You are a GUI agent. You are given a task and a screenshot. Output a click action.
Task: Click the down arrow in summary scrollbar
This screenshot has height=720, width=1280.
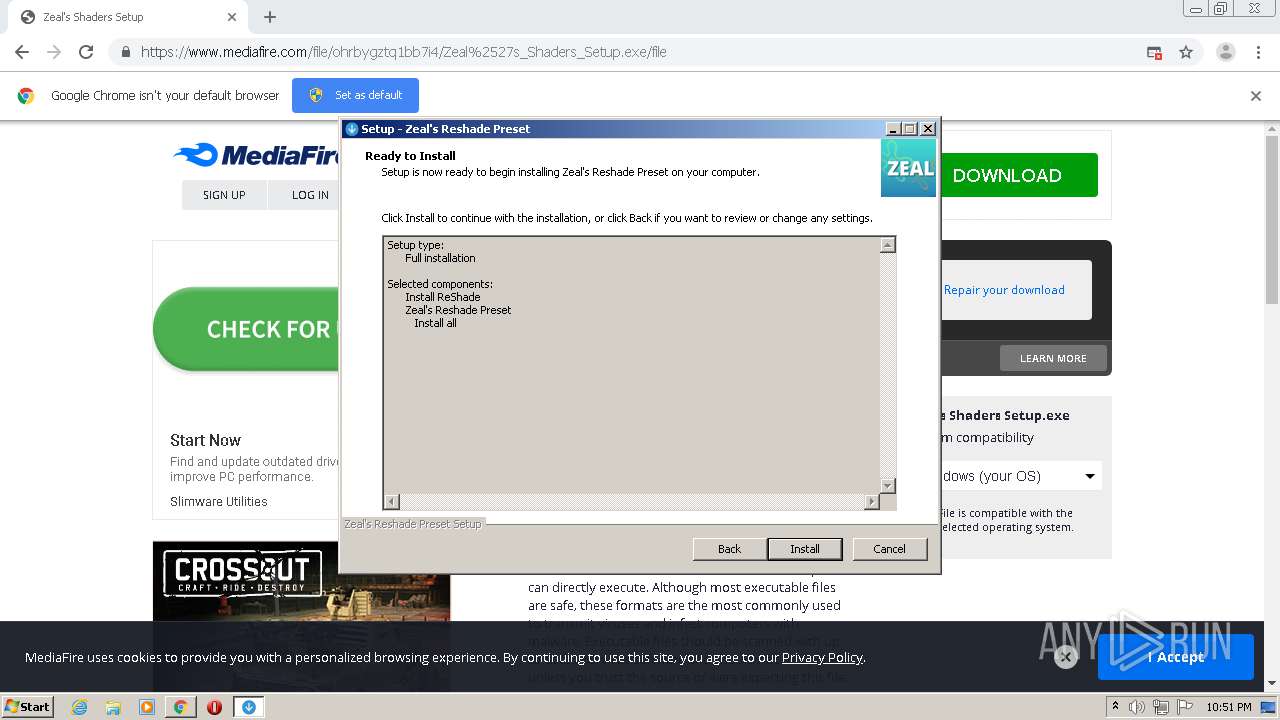coord(887,485)
